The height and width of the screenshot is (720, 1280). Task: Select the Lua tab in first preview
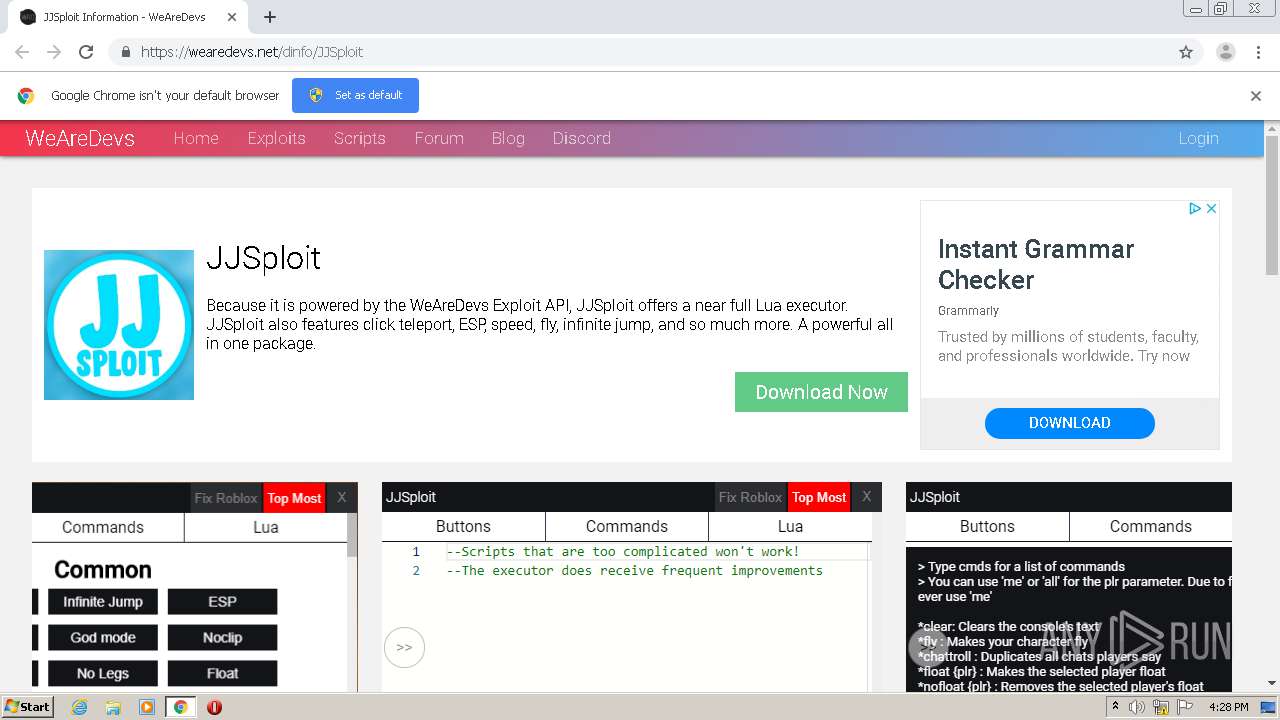266,527
